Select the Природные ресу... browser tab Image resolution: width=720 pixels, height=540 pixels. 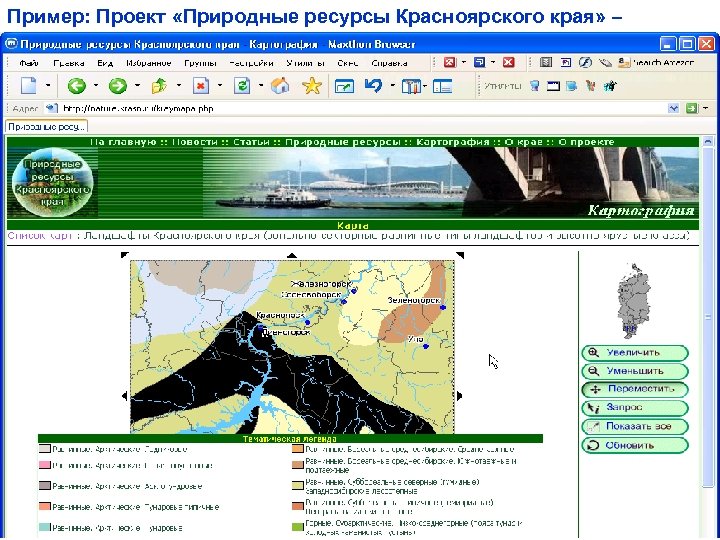point(46,126)
